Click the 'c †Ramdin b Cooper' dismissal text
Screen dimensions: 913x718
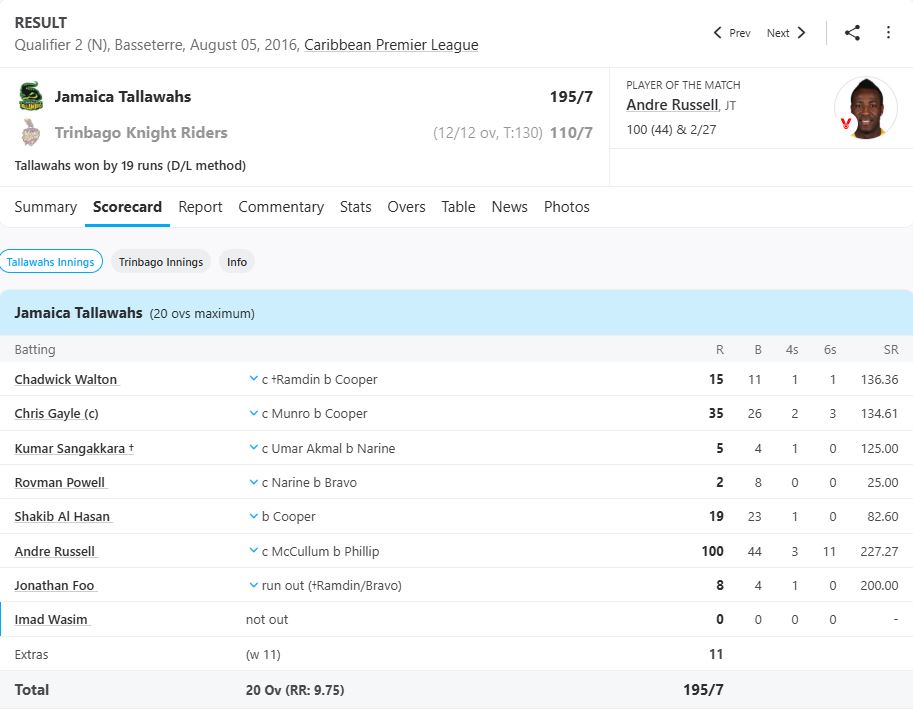[320, 380]
